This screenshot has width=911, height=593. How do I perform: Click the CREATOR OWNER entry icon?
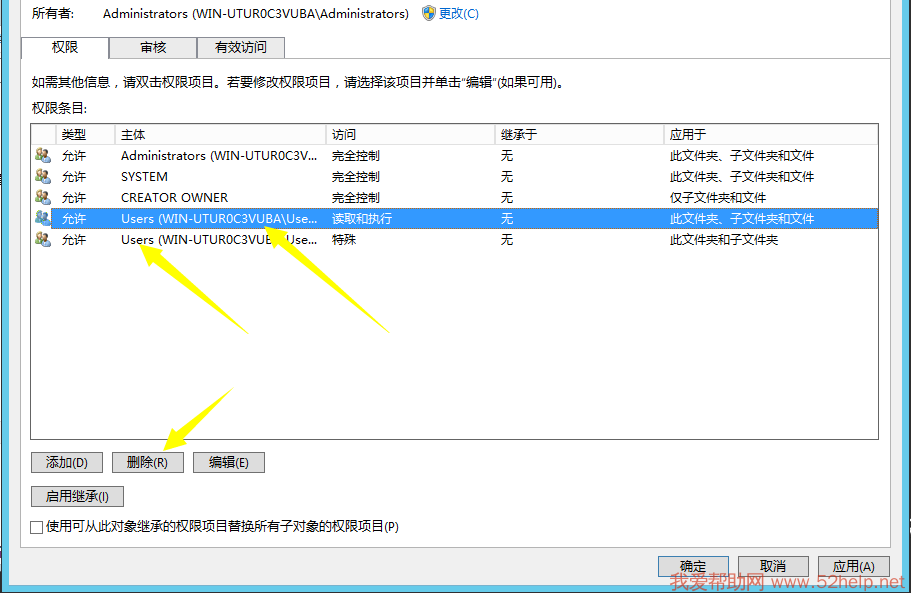(x=42, y=198)
